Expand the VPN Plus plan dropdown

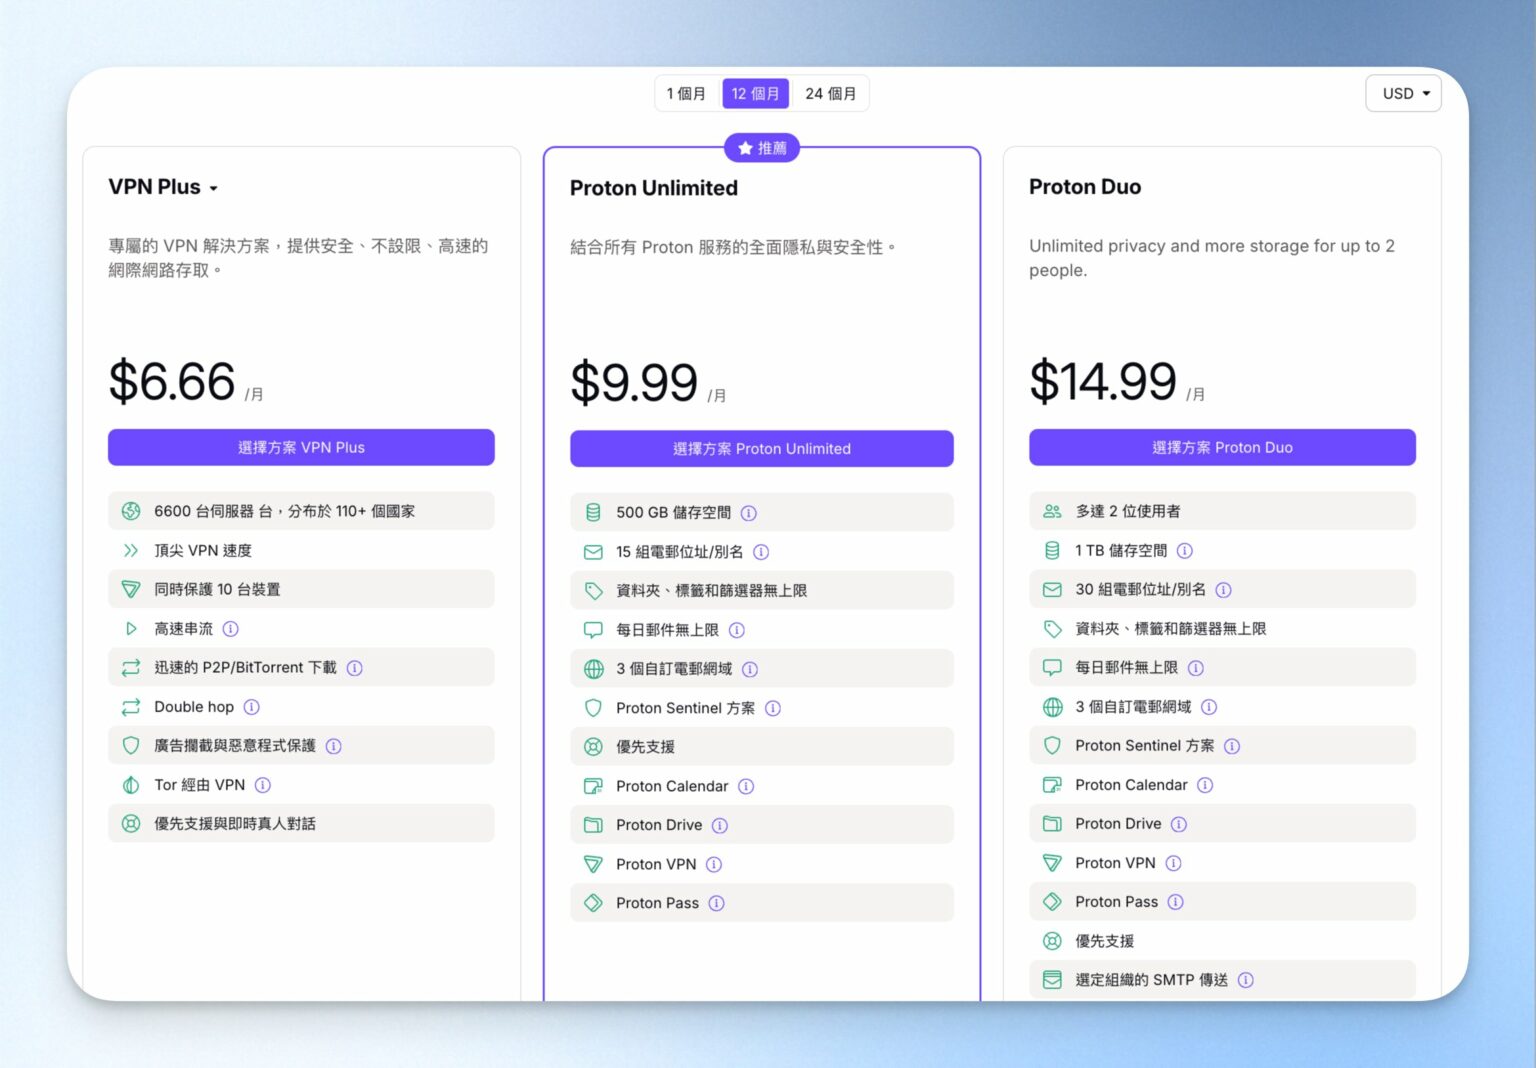click(x=215, y=187)
